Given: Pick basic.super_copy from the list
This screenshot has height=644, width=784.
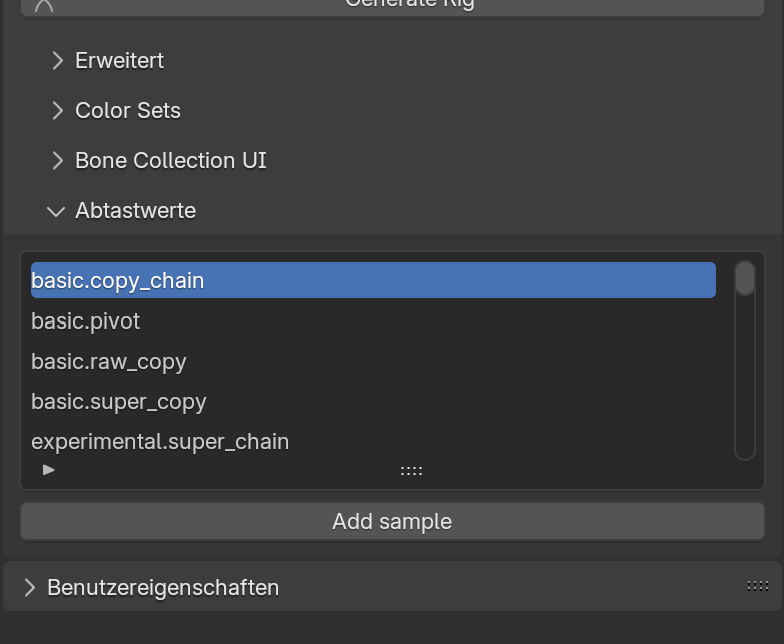Looking at the screenshot, I should 119,402.
